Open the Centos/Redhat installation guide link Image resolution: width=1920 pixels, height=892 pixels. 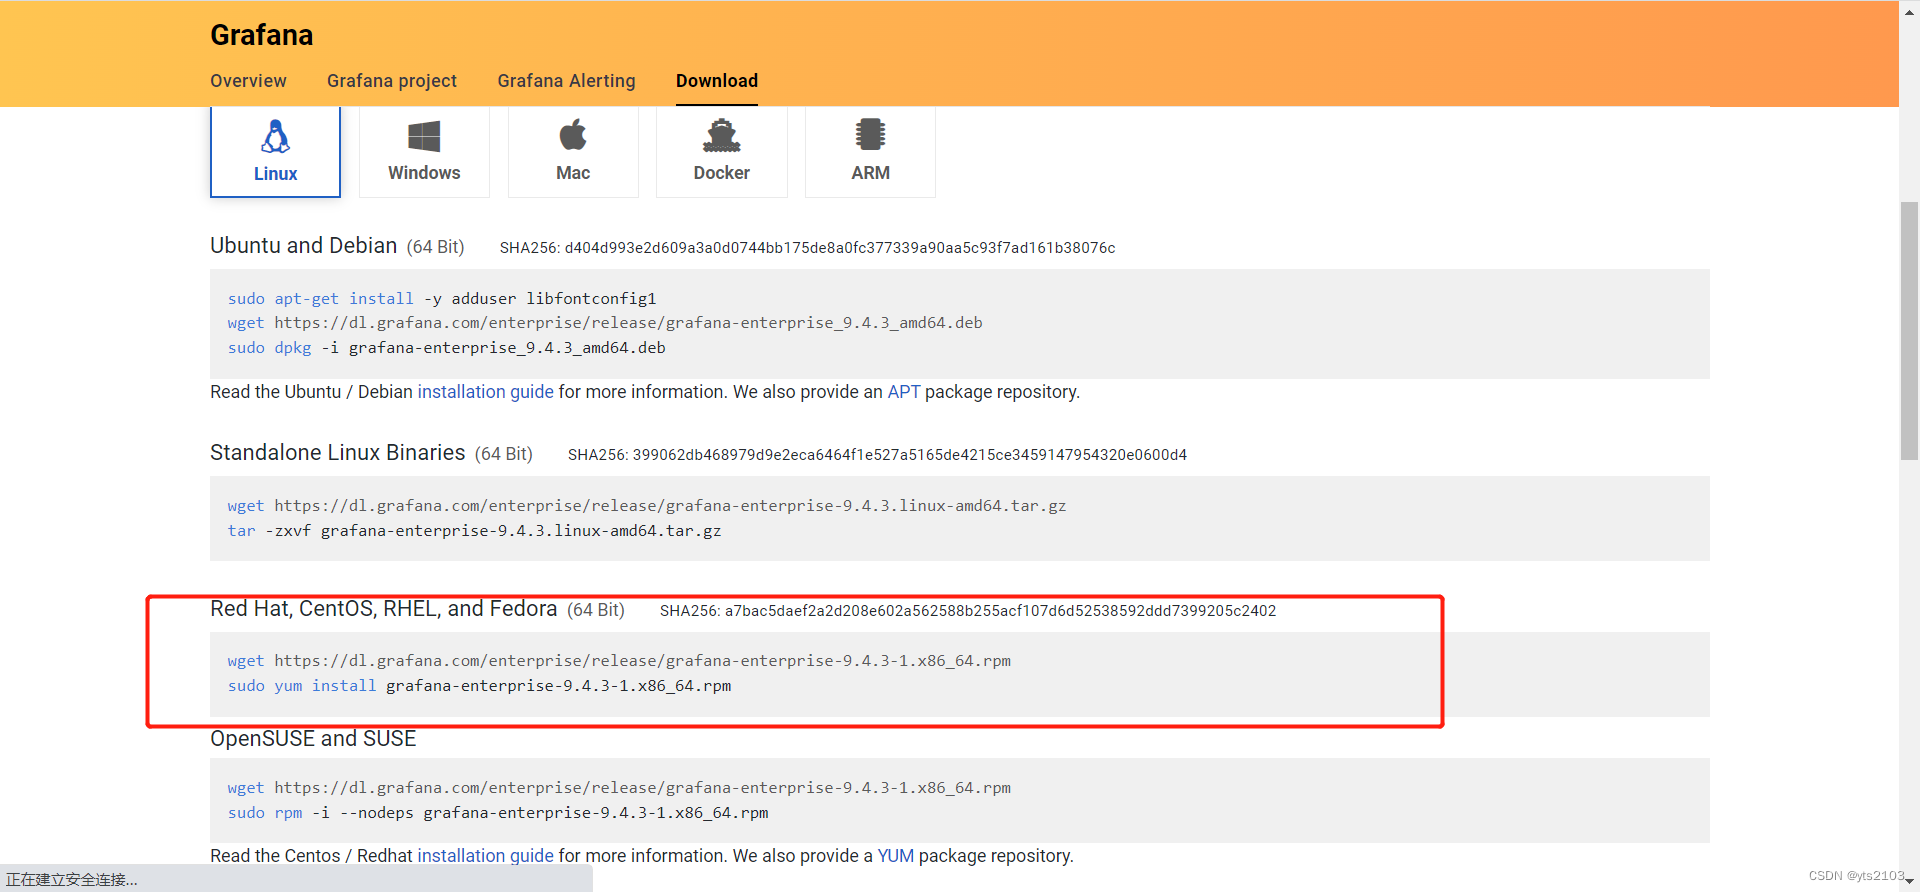coord(485,856)
